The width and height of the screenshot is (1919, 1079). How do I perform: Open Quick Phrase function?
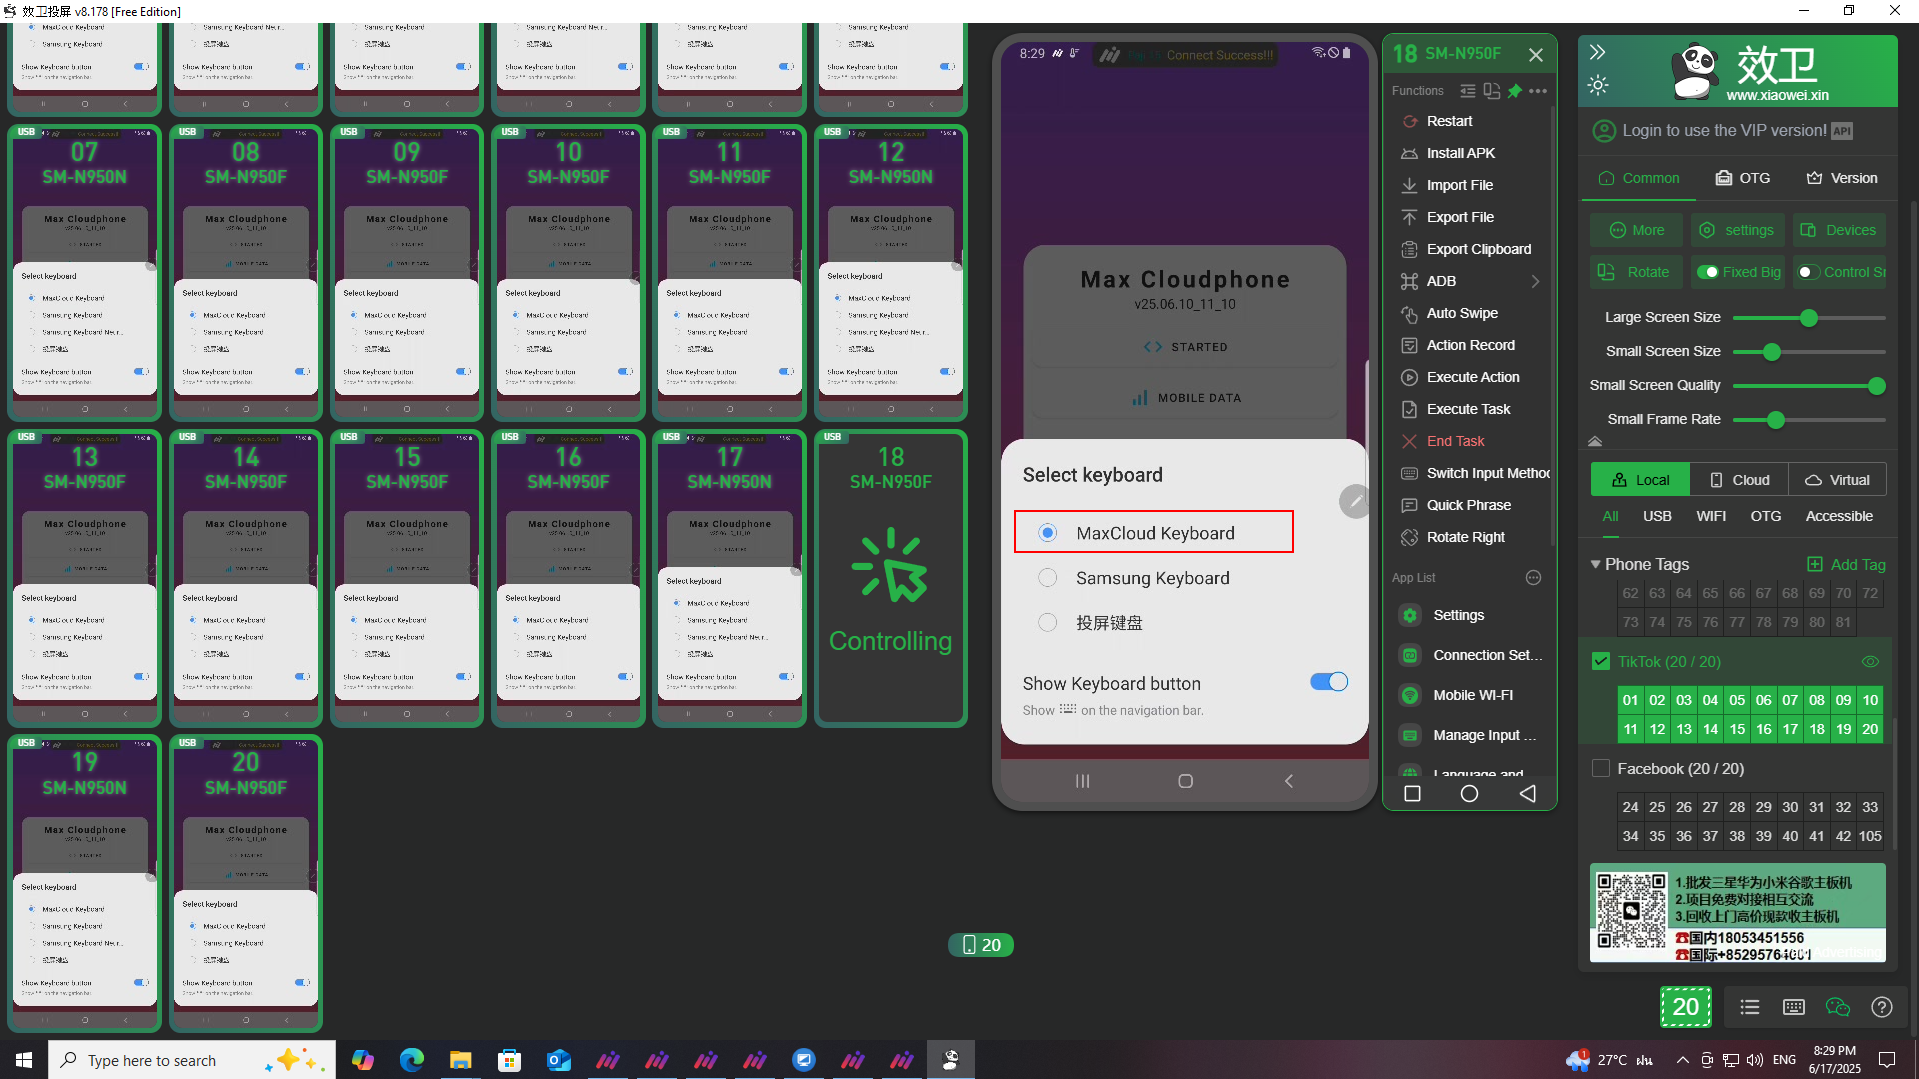(1468, 505)
